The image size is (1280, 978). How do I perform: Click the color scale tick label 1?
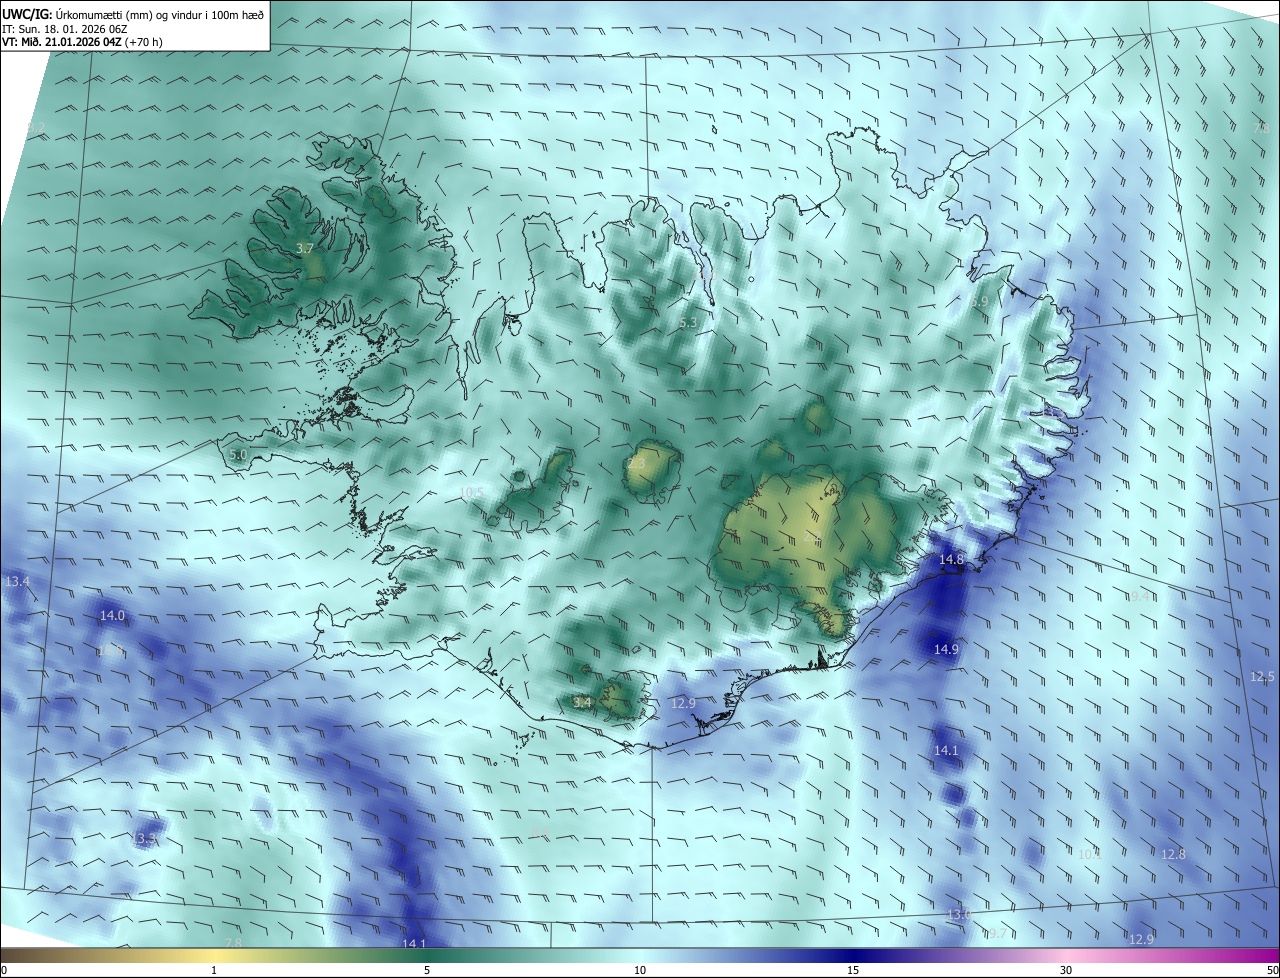[x=214, y=970]
